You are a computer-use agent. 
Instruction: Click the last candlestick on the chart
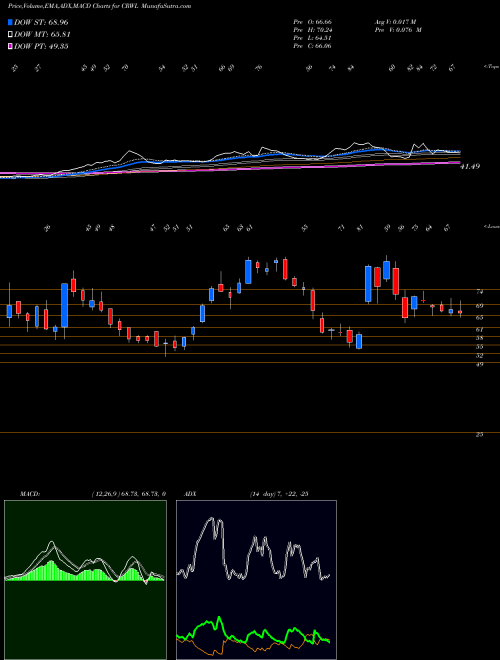coord(460,312)
